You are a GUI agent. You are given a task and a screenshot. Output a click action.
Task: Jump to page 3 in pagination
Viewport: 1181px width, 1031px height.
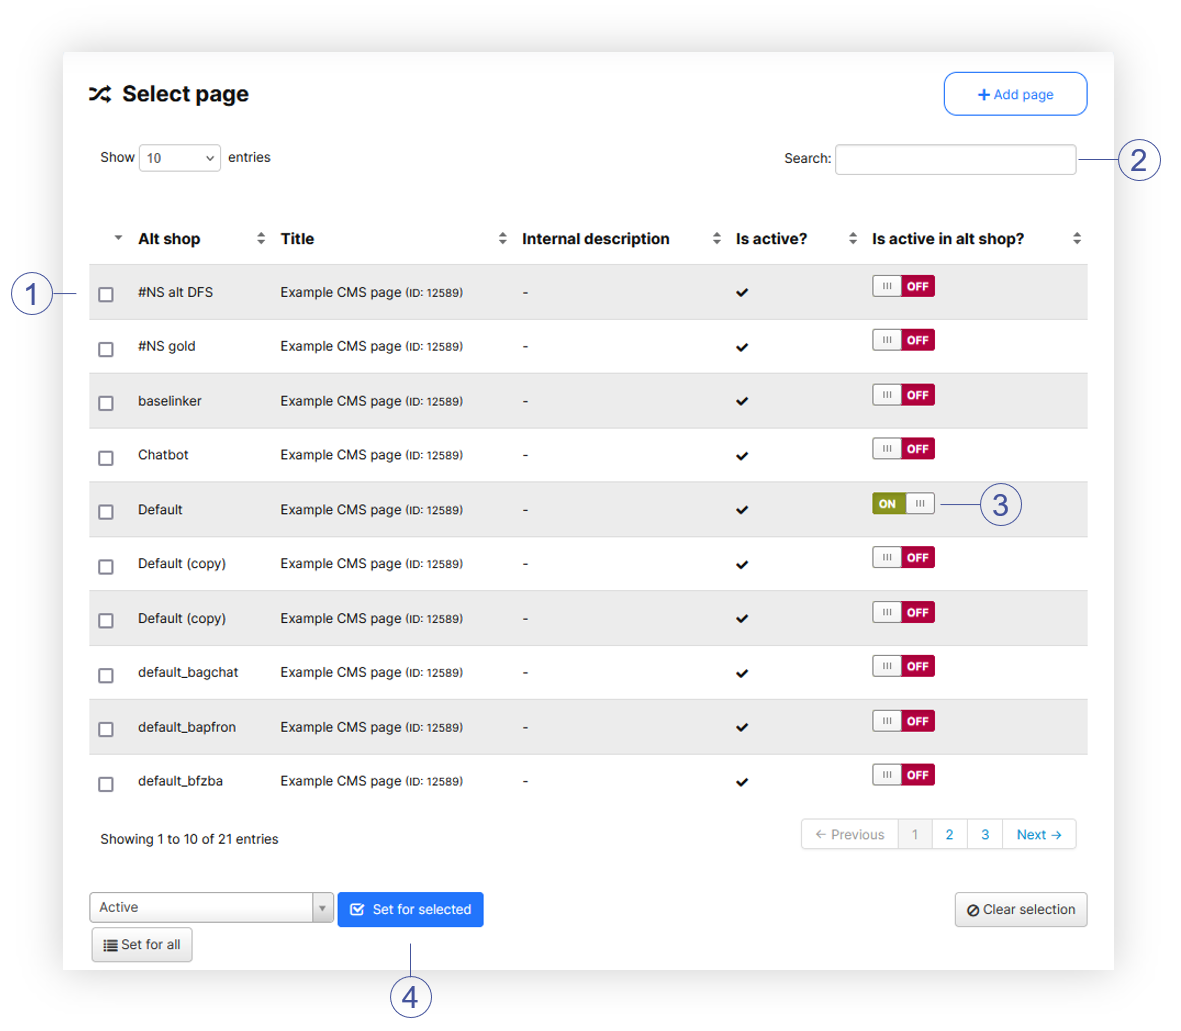(985, 834)
